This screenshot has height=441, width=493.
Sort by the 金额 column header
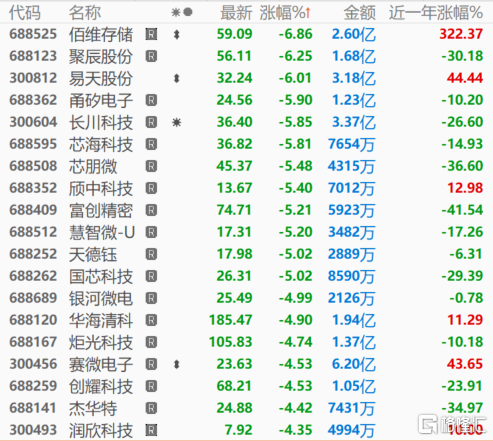coord(360,13)
